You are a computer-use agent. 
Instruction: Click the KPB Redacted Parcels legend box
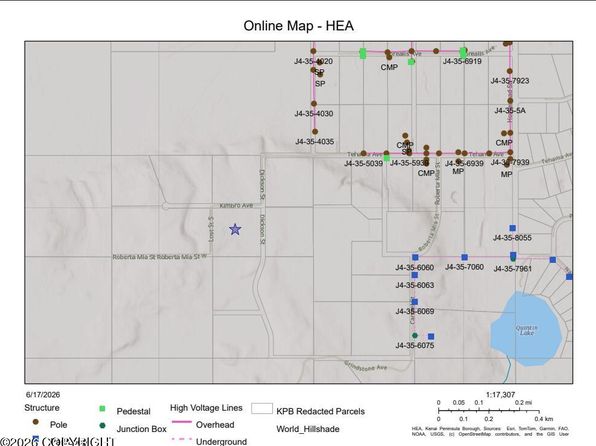262,409
